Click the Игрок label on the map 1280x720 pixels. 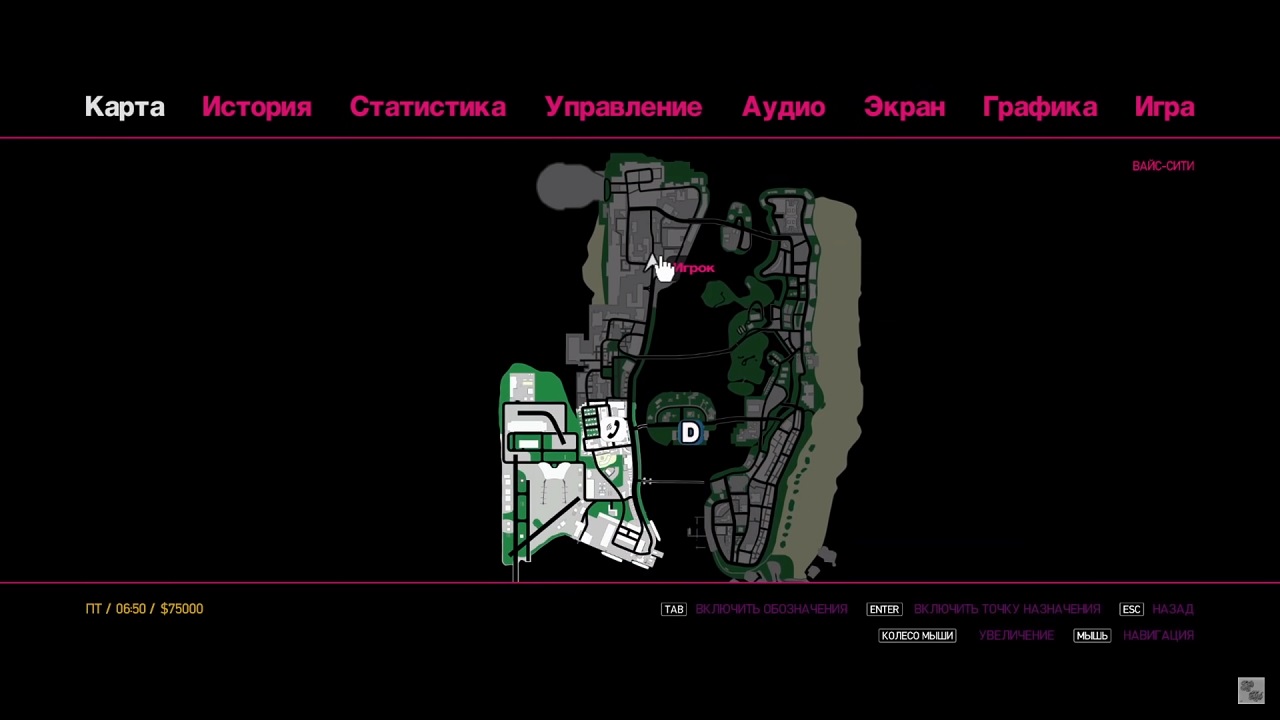coord(696,268)
